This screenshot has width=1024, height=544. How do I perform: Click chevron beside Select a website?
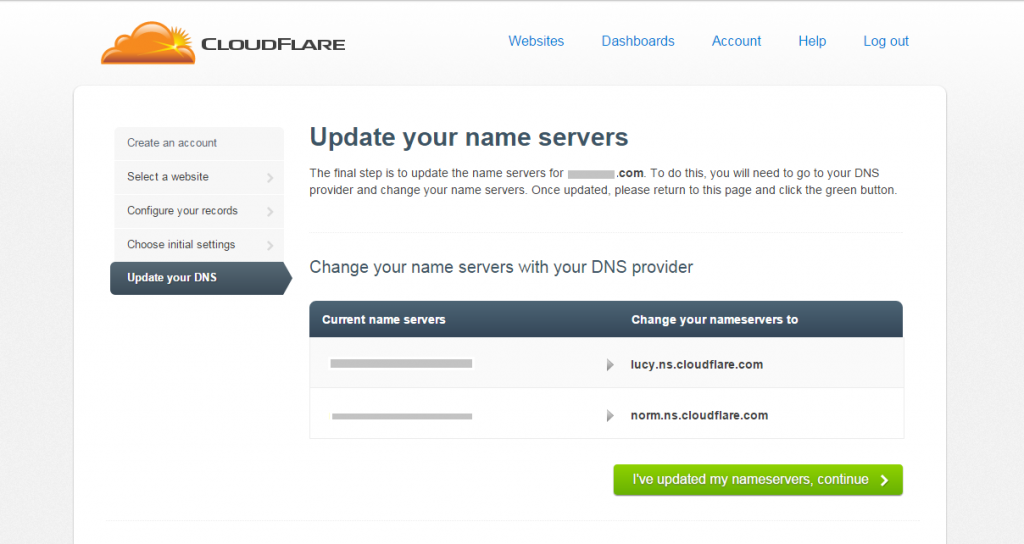click(x=270, y=178)
